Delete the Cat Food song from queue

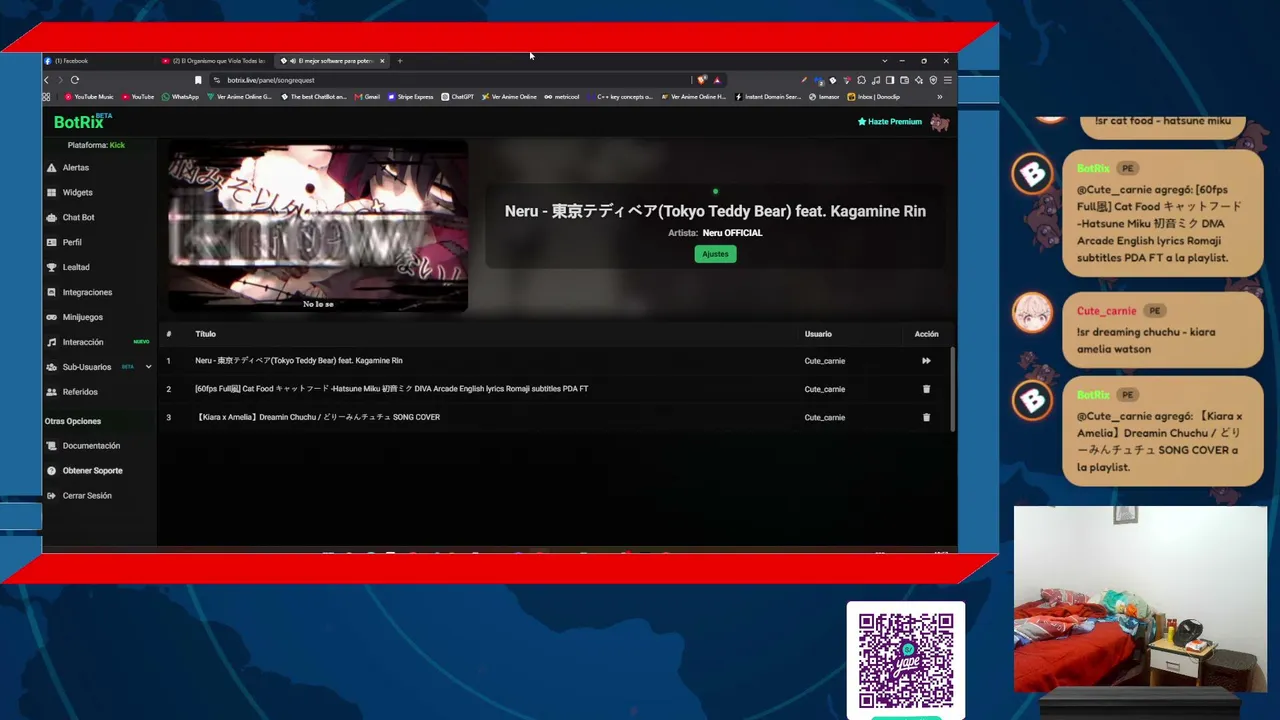click(926, 389)
